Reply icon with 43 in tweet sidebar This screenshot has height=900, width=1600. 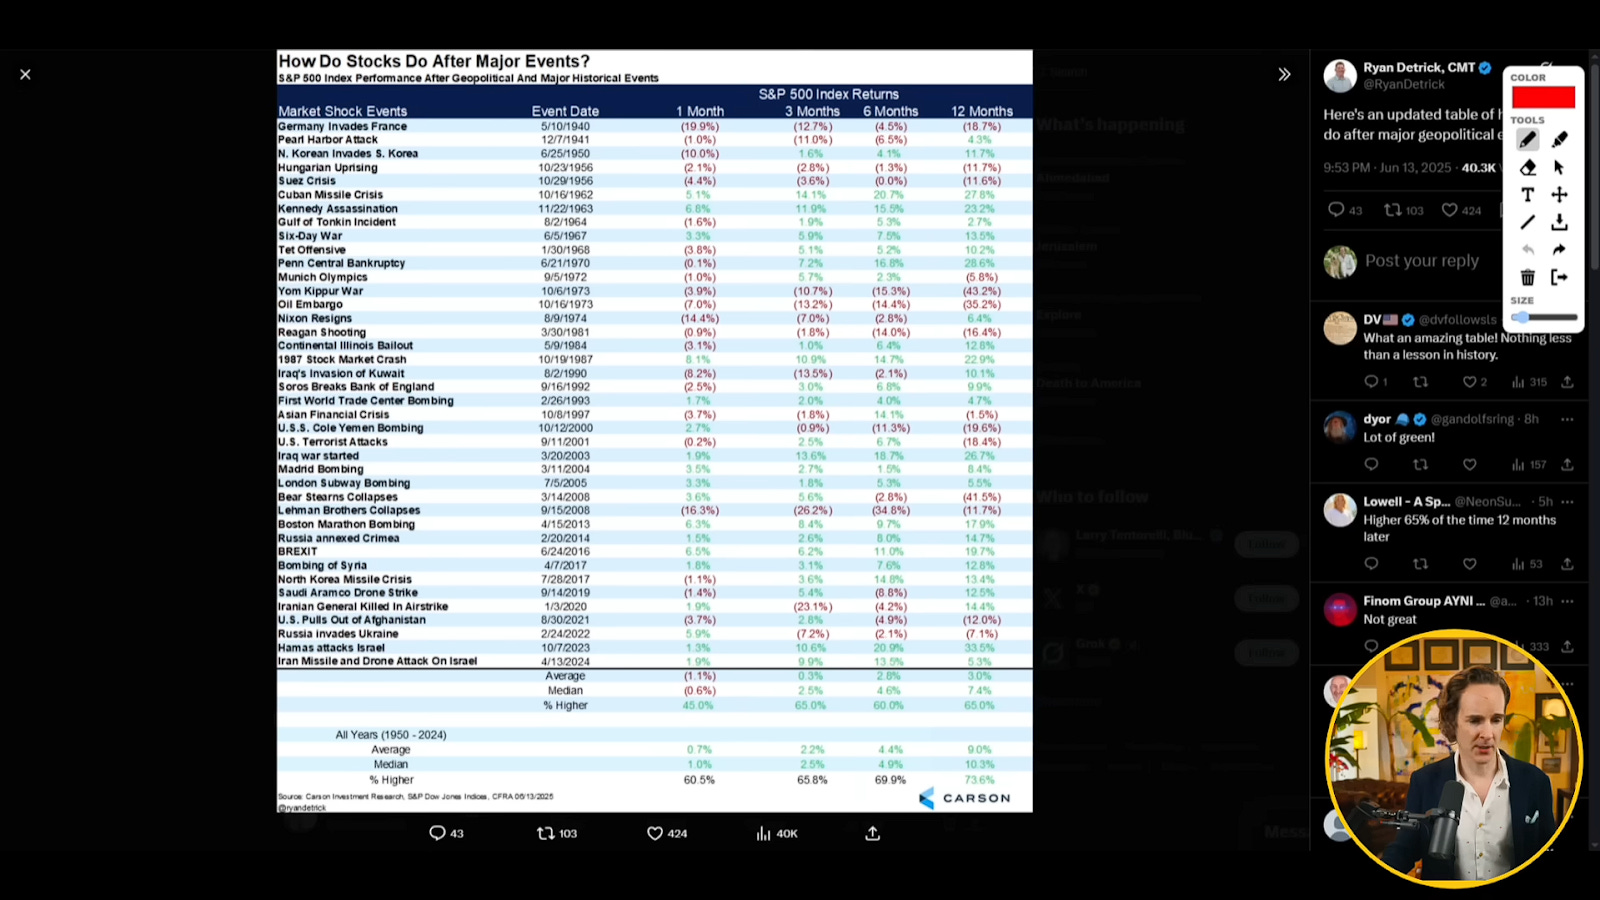point(1344,210)
